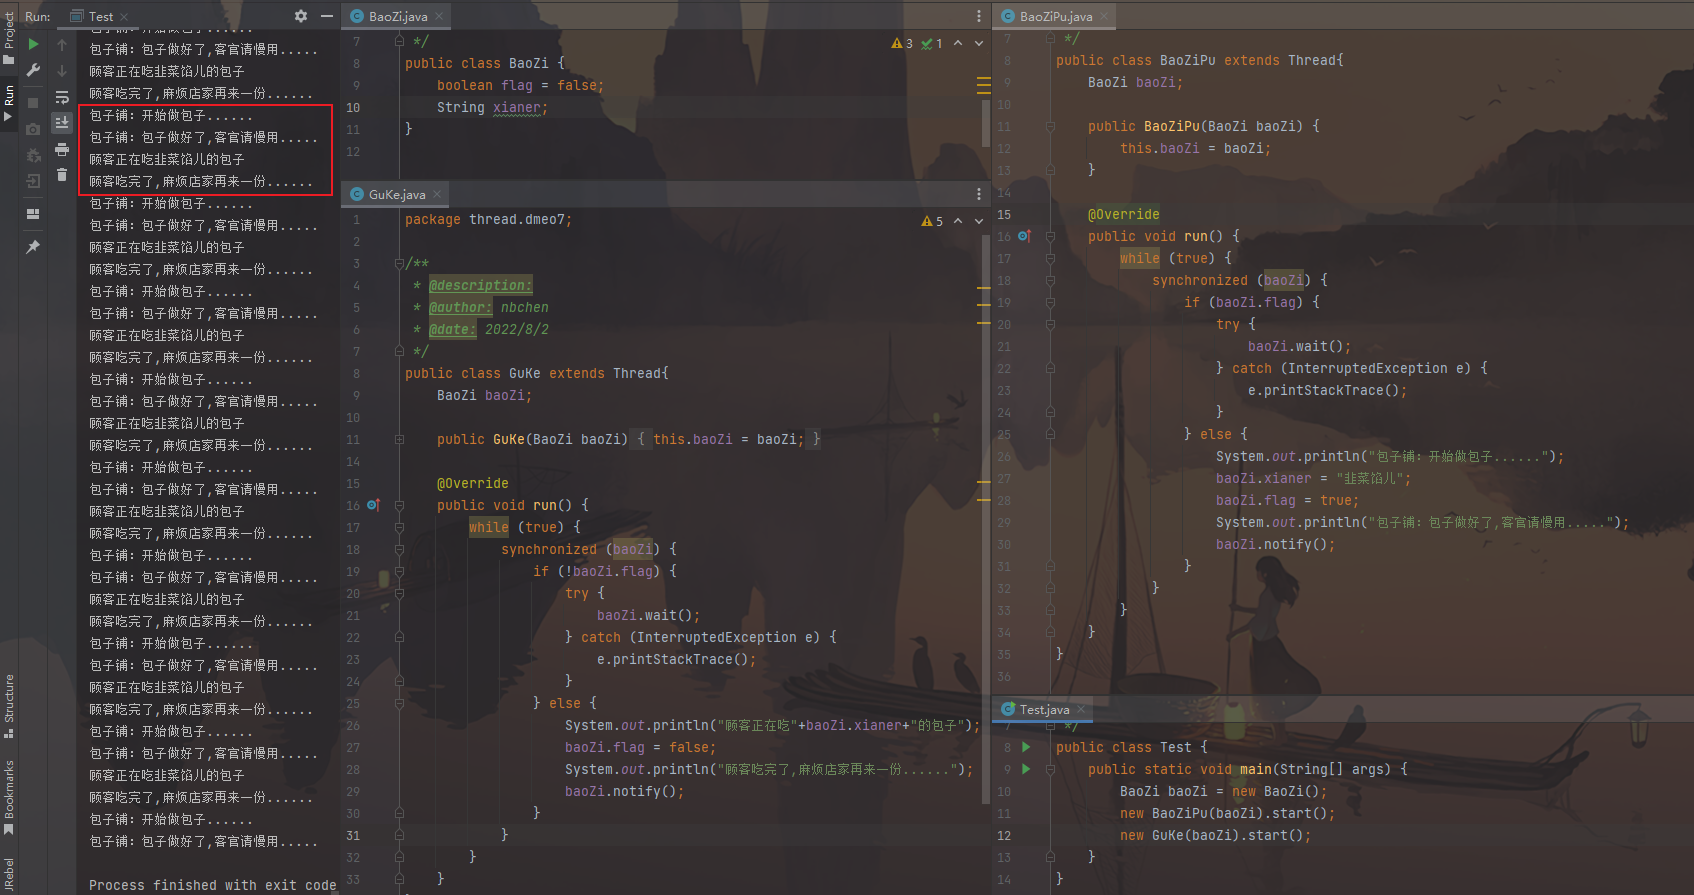Toggle soft-wrap in the Run console
The image size is (1694, 895).
[62, 97]
